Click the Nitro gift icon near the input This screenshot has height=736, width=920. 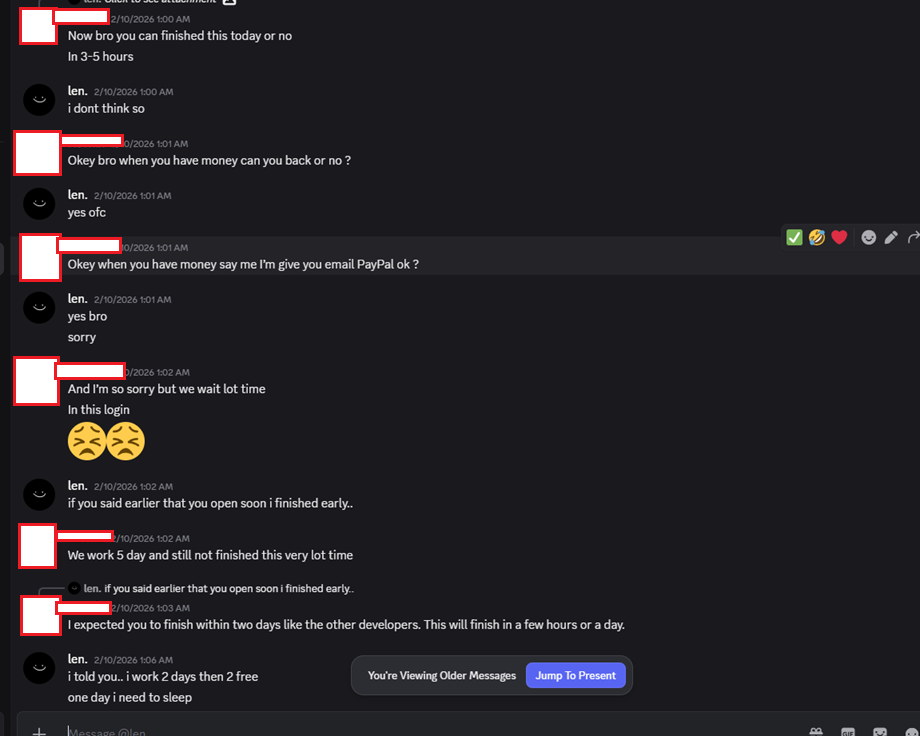(x=815, y=732)
